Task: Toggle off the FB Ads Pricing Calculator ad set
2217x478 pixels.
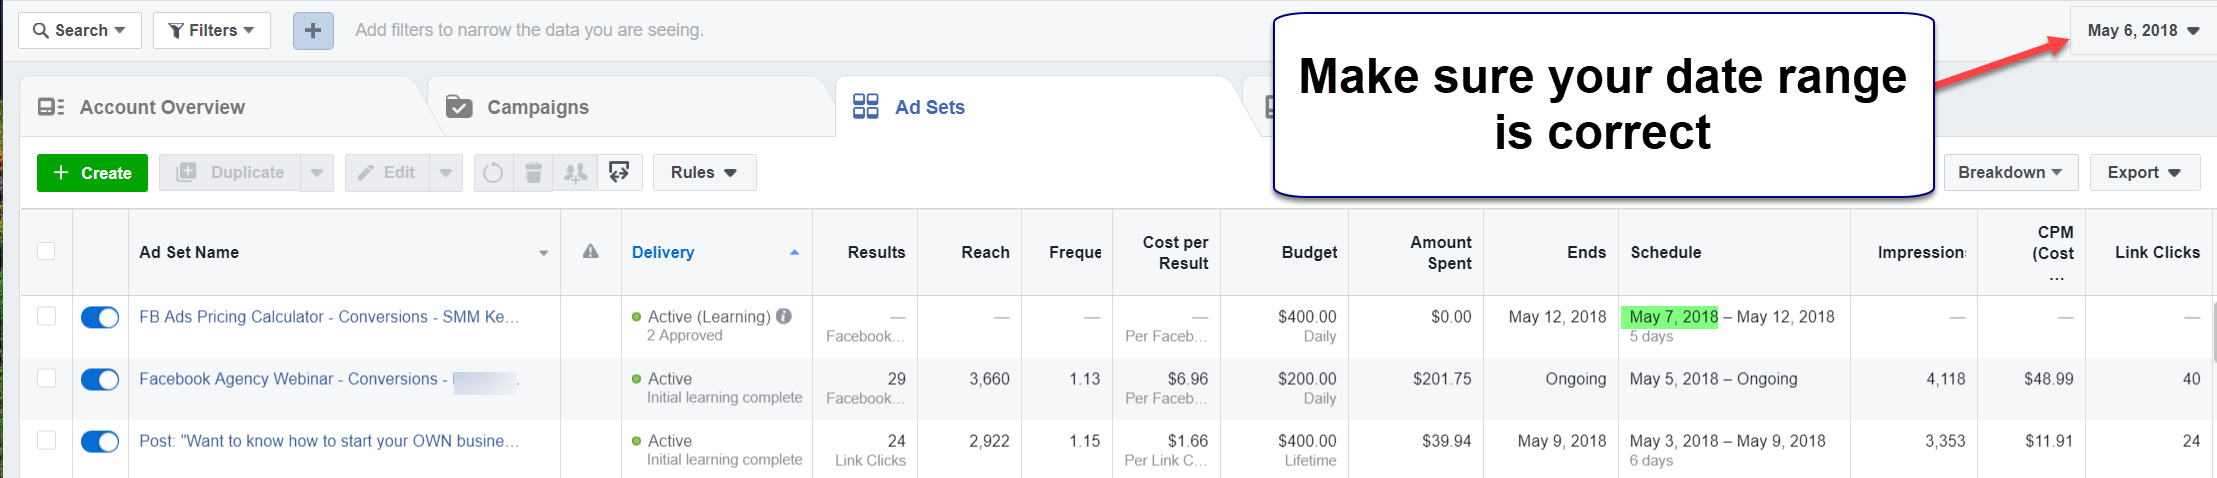Action: [100, 318]
